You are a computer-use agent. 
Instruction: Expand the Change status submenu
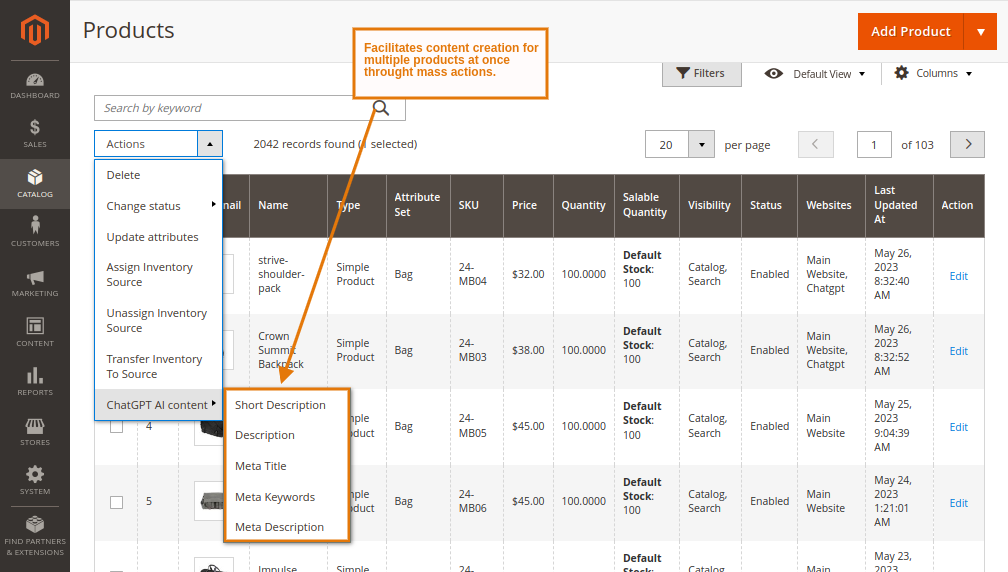pos(158,206)
